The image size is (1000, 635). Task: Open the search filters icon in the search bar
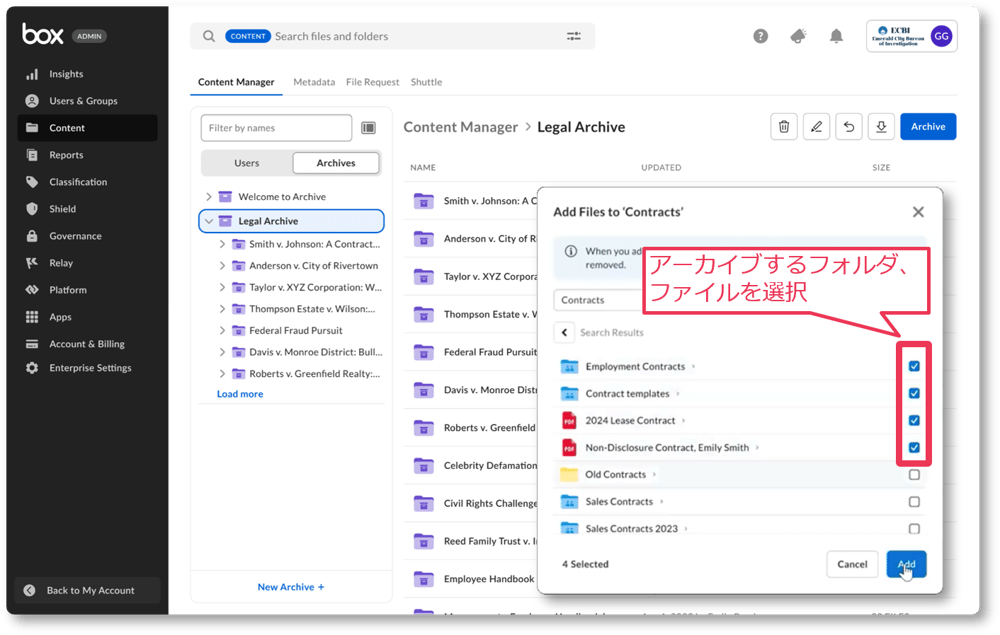(x=573, y=35)
